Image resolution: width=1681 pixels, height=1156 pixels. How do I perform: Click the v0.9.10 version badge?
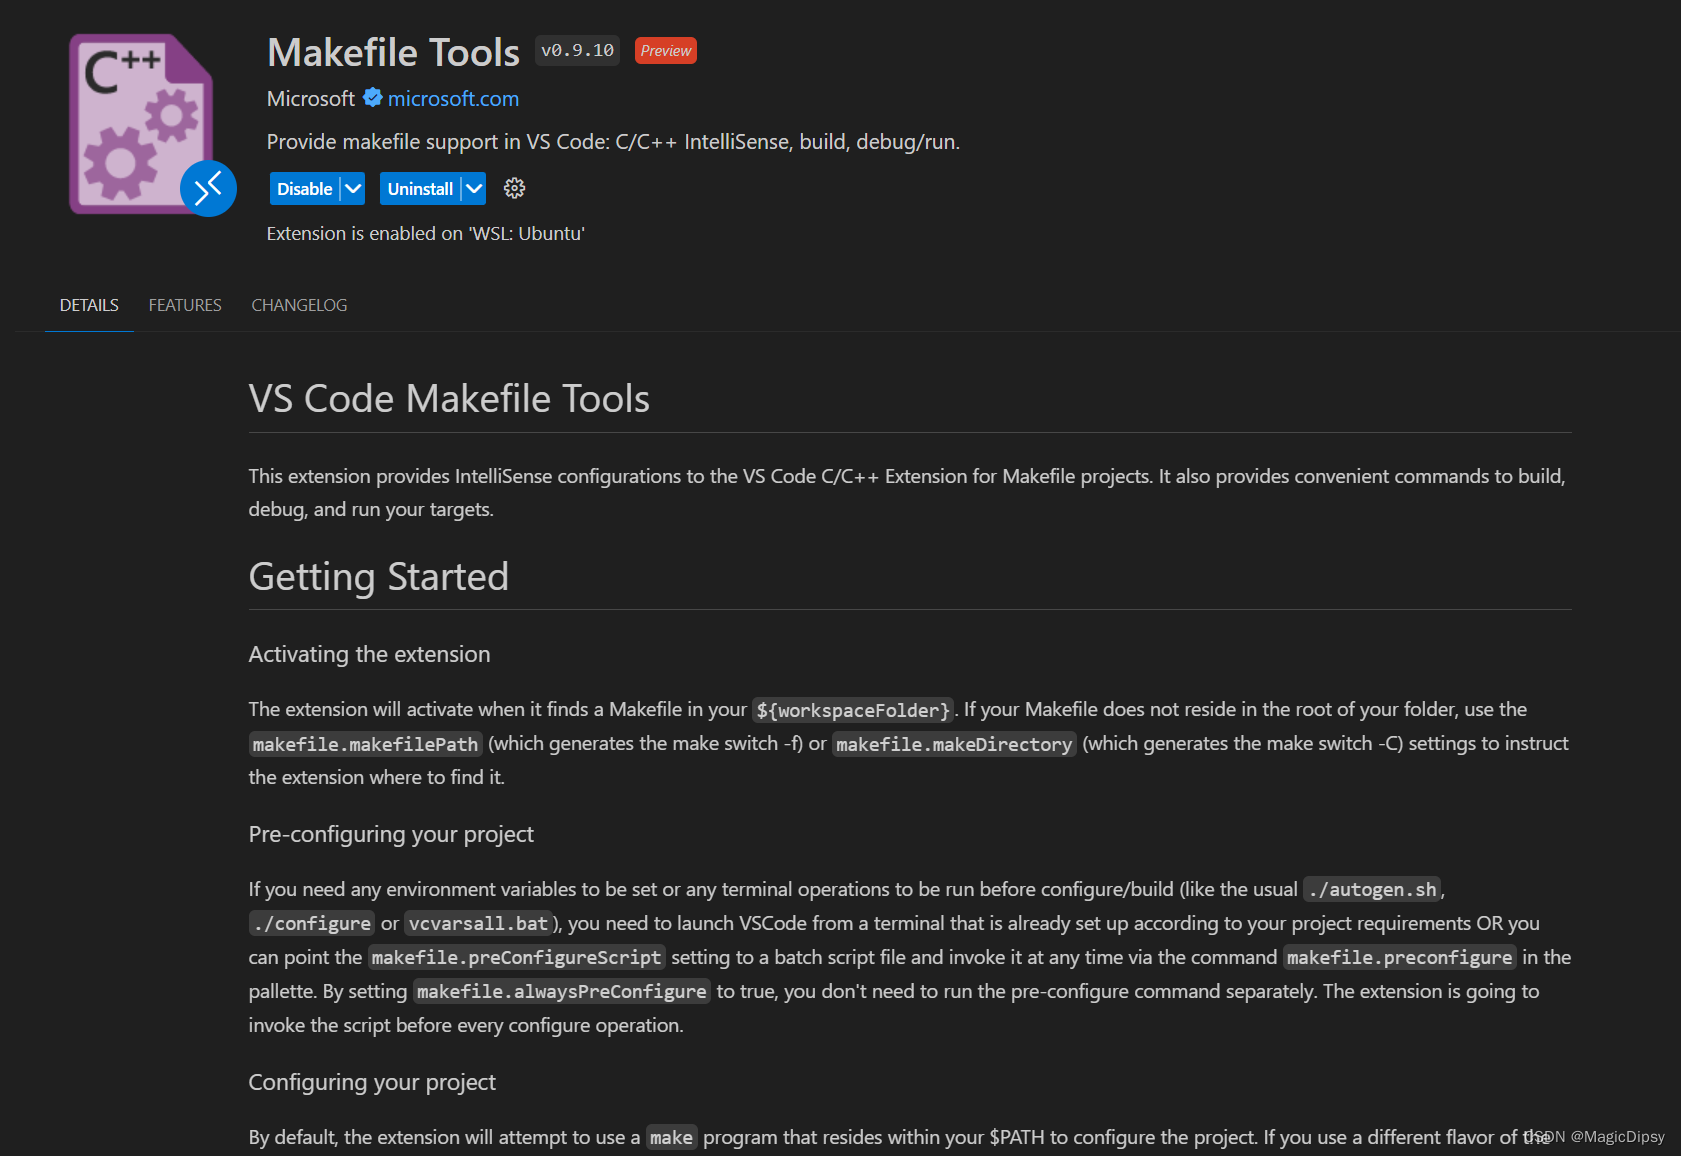pyautogui.click(x=577, y=50)
